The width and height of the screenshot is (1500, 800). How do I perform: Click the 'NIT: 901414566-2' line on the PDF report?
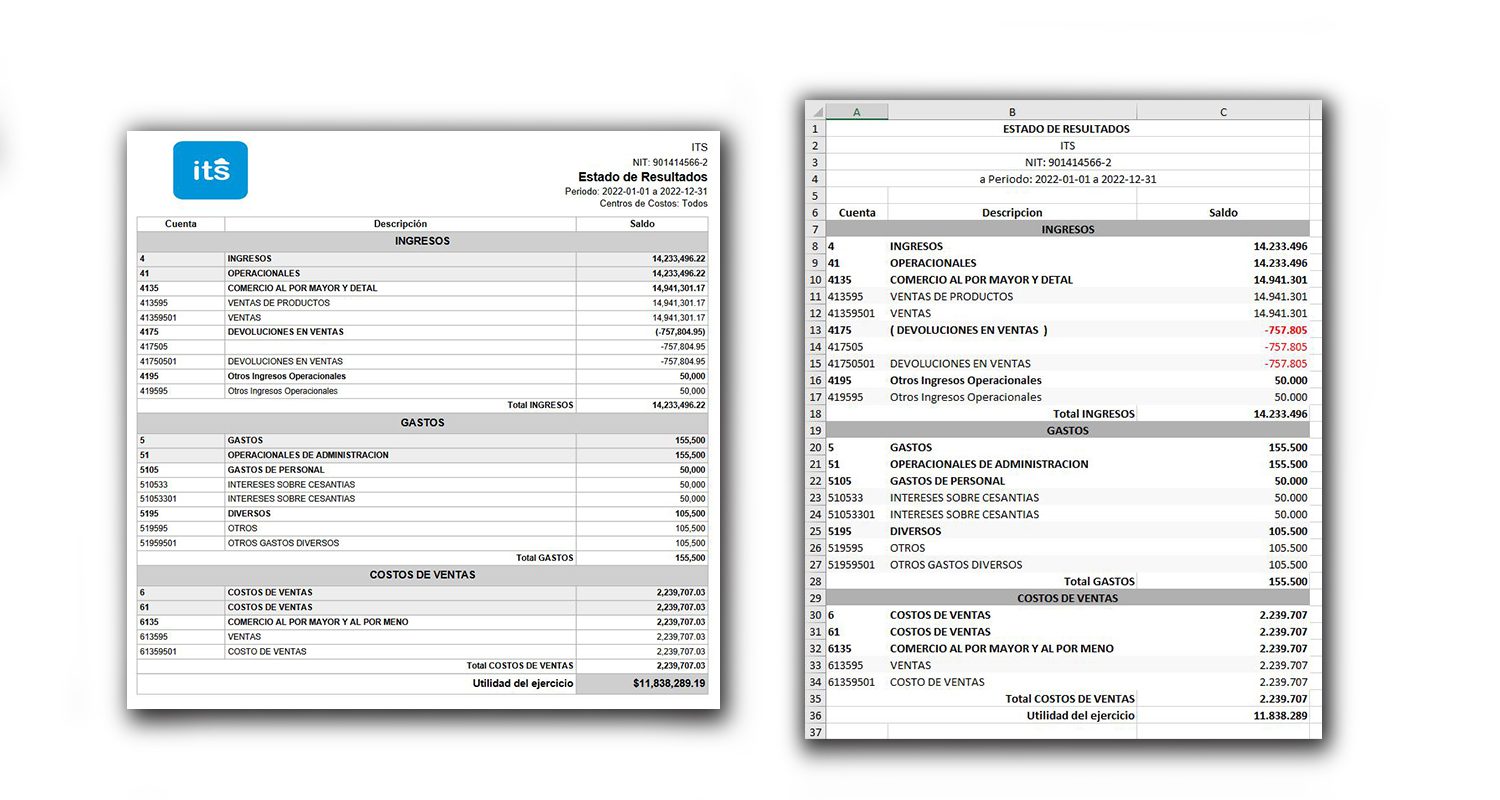[x=670, y=162]
